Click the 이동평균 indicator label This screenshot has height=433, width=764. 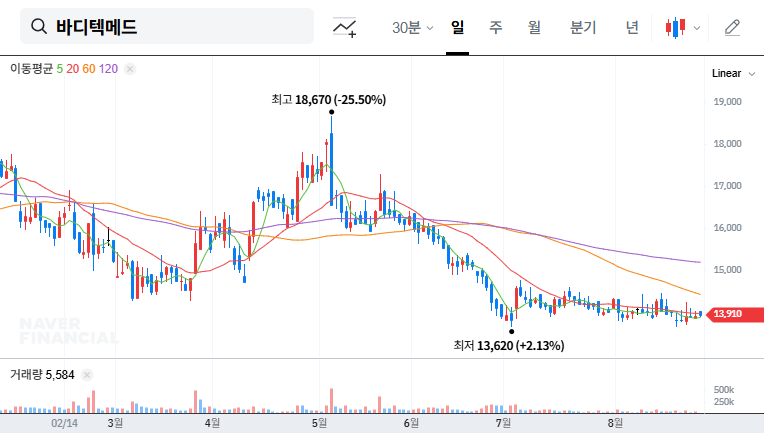pos(31,69)
